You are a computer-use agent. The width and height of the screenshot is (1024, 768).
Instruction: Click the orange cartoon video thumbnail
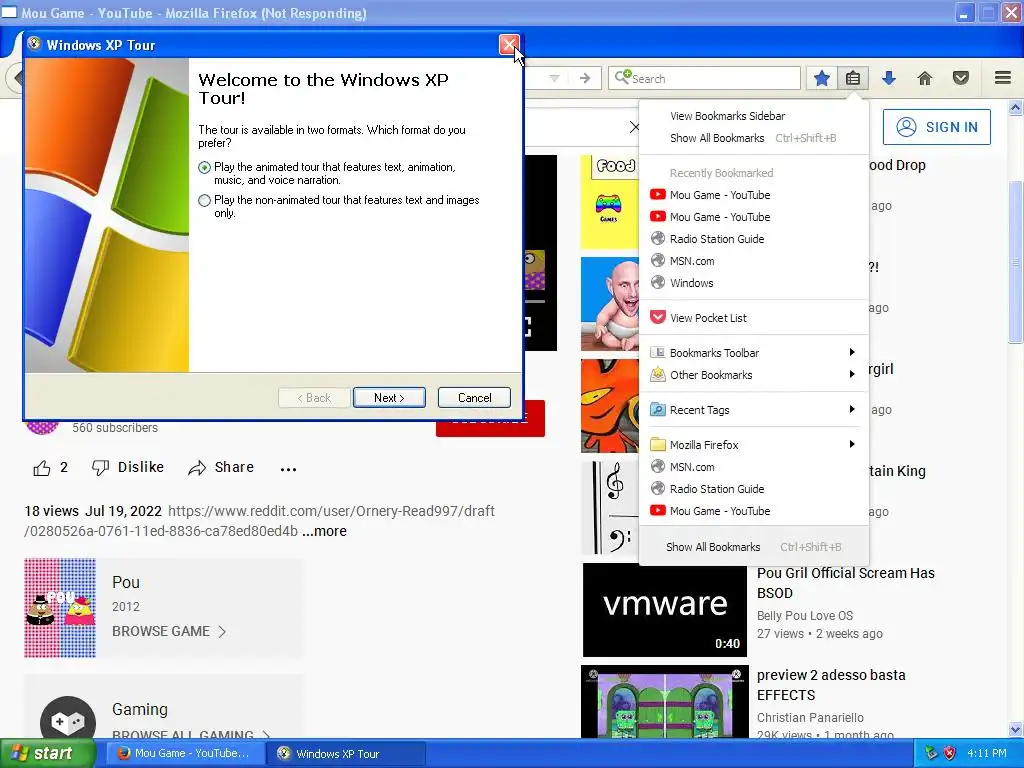coord(610,406)
